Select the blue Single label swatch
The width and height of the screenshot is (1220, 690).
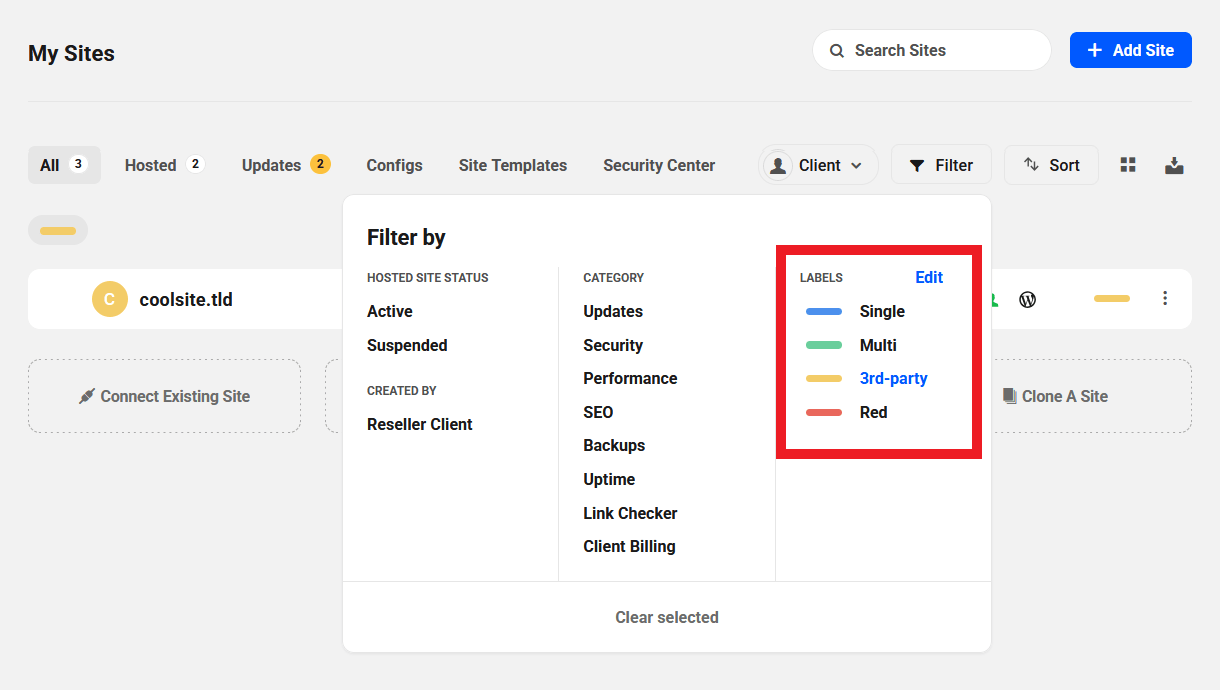tap(824, 311)
